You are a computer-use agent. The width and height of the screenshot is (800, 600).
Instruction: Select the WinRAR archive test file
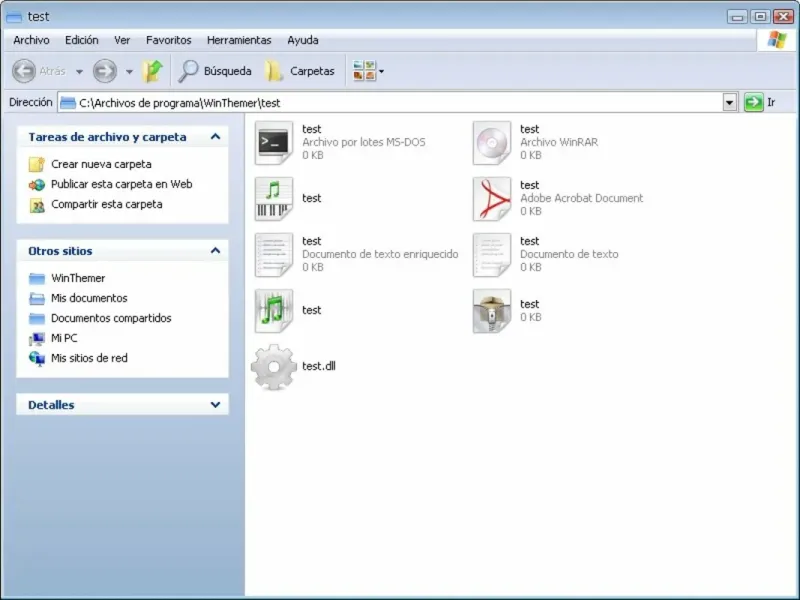click(x=492, y=142)
